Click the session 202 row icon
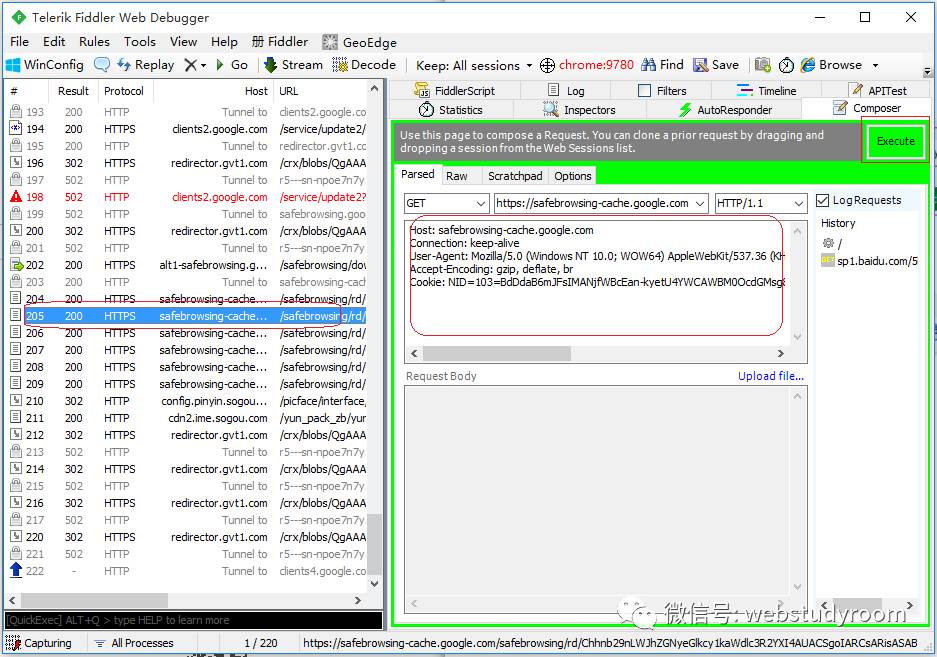Image resolution: width=937 pixels, height=657 pixels. tap(16, 265)
